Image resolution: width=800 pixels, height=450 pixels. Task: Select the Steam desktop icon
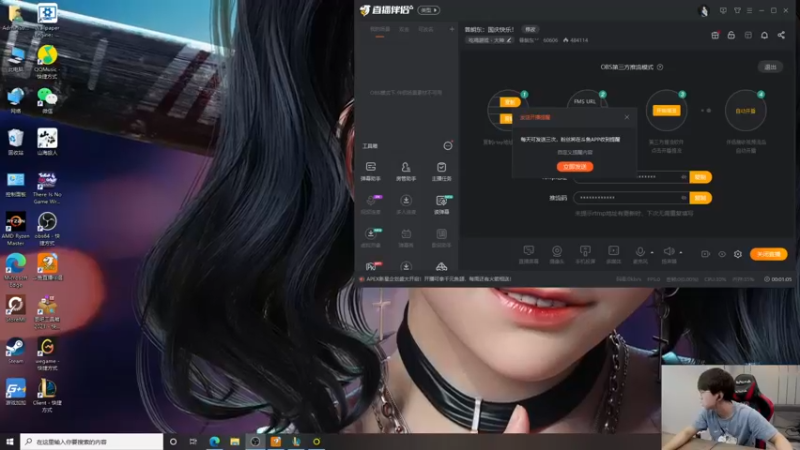15,351
